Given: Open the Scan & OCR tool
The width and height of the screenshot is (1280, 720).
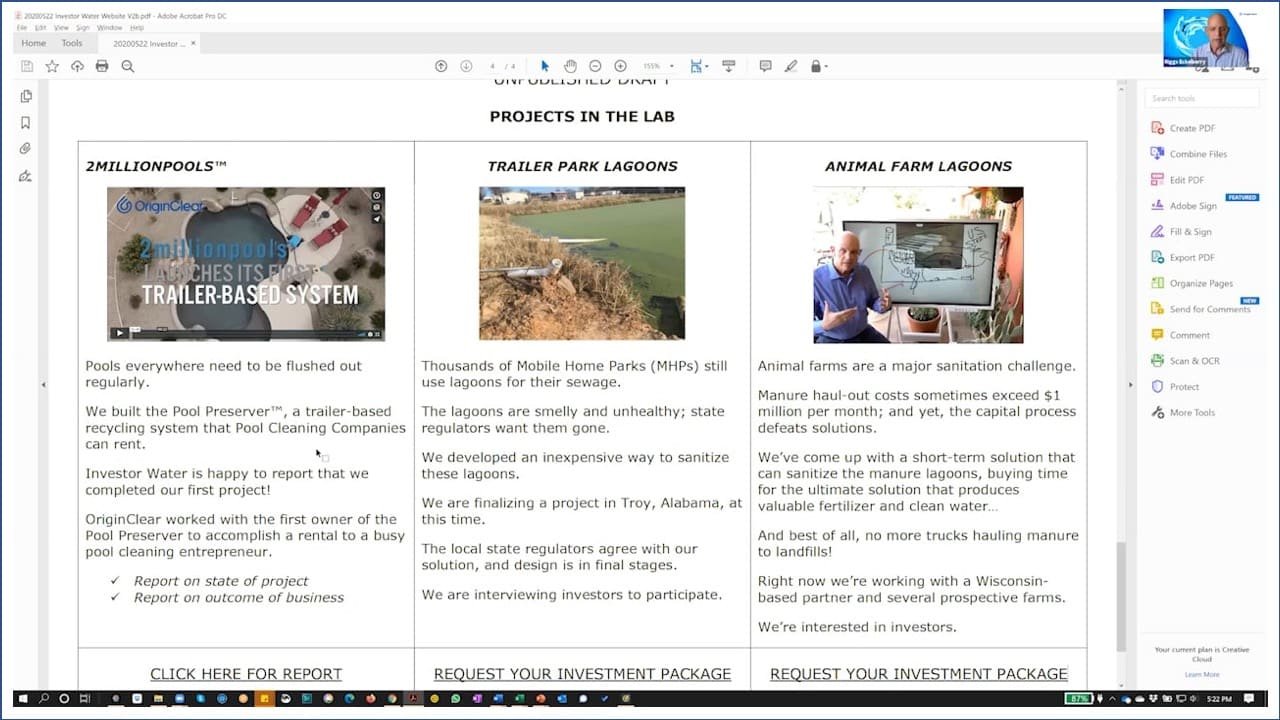Looking at the screenshot, I should coord(1186,361).
